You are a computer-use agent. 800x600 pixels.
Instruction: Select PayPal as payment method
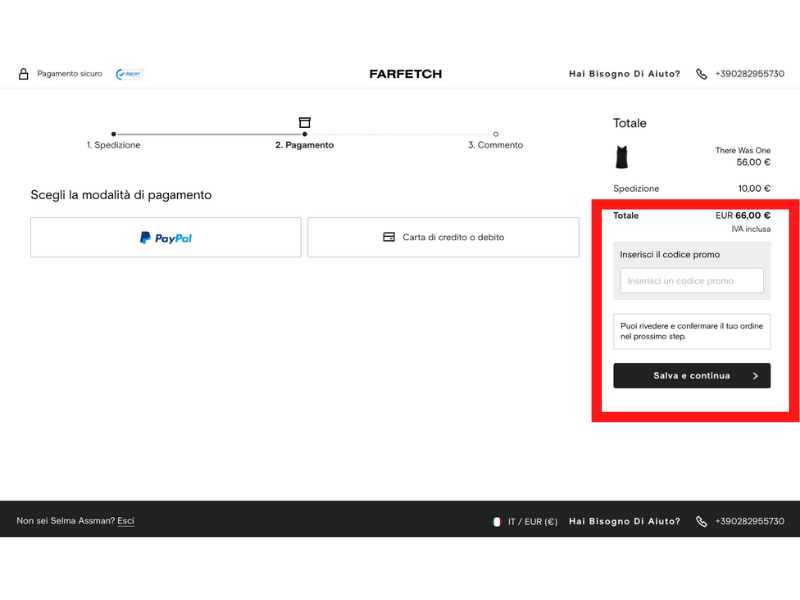coord(166,237)
